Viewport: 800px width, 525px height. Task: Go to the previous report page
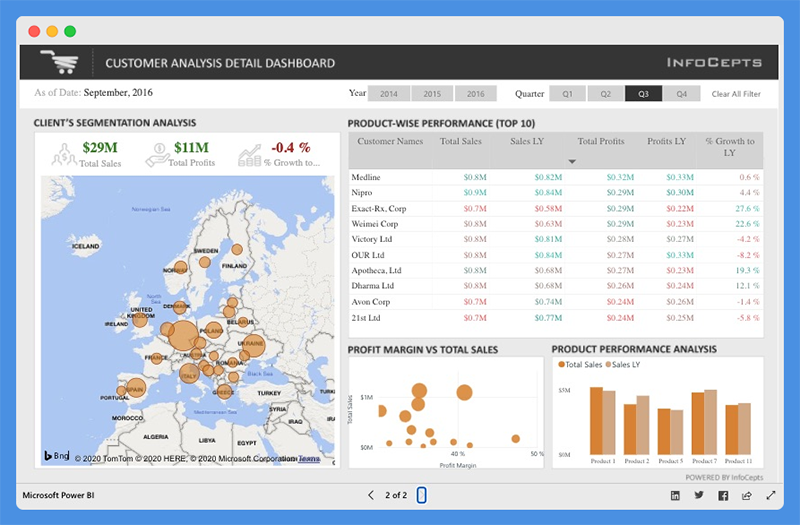tap(371, 495)
